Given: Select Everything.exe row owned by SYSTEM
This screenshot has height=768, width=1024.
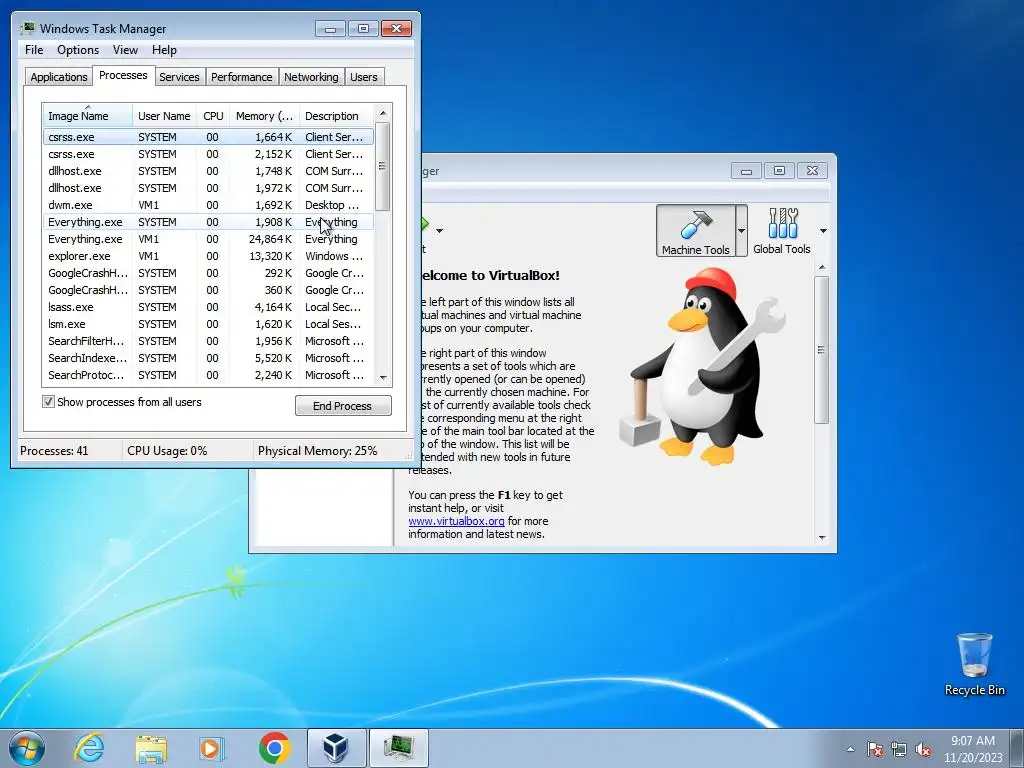Looking at the screenshot, I should [x=208, y=222].
